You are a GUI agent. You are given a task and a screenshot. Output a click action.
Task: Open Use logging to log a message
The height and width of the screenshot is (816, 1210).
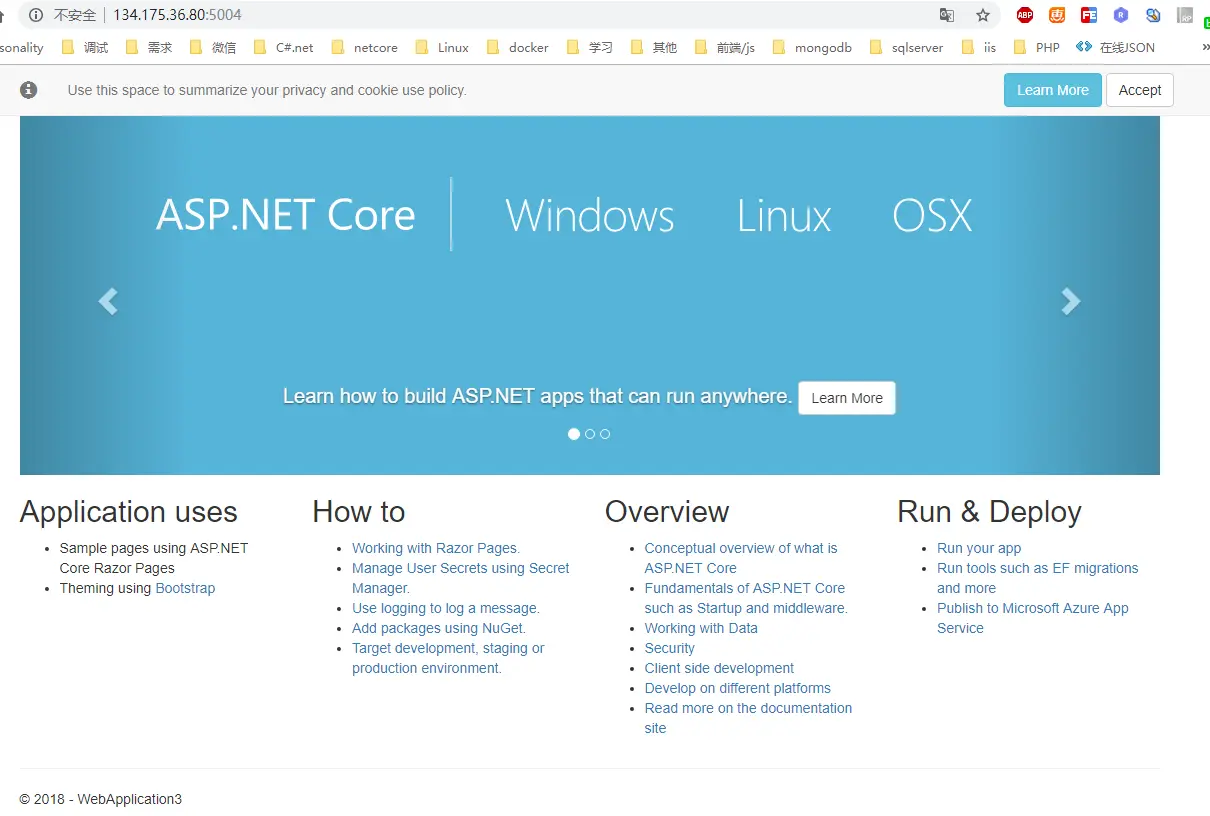446,608
